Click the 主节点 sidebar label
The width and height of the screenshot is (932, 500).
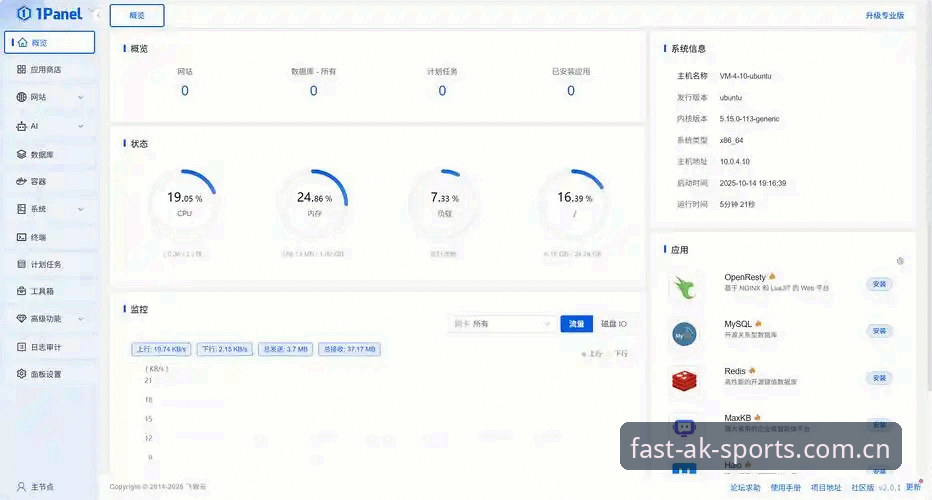[x=42, y=487]
